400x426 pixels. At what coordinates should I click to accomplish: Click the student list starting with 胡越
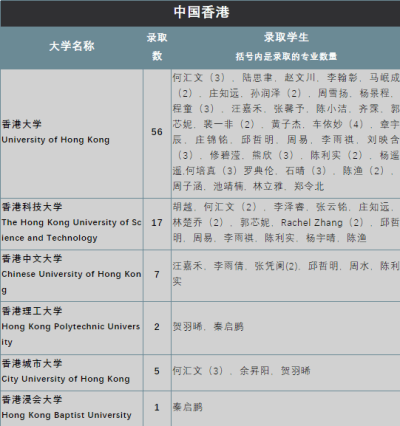point(286,222)
